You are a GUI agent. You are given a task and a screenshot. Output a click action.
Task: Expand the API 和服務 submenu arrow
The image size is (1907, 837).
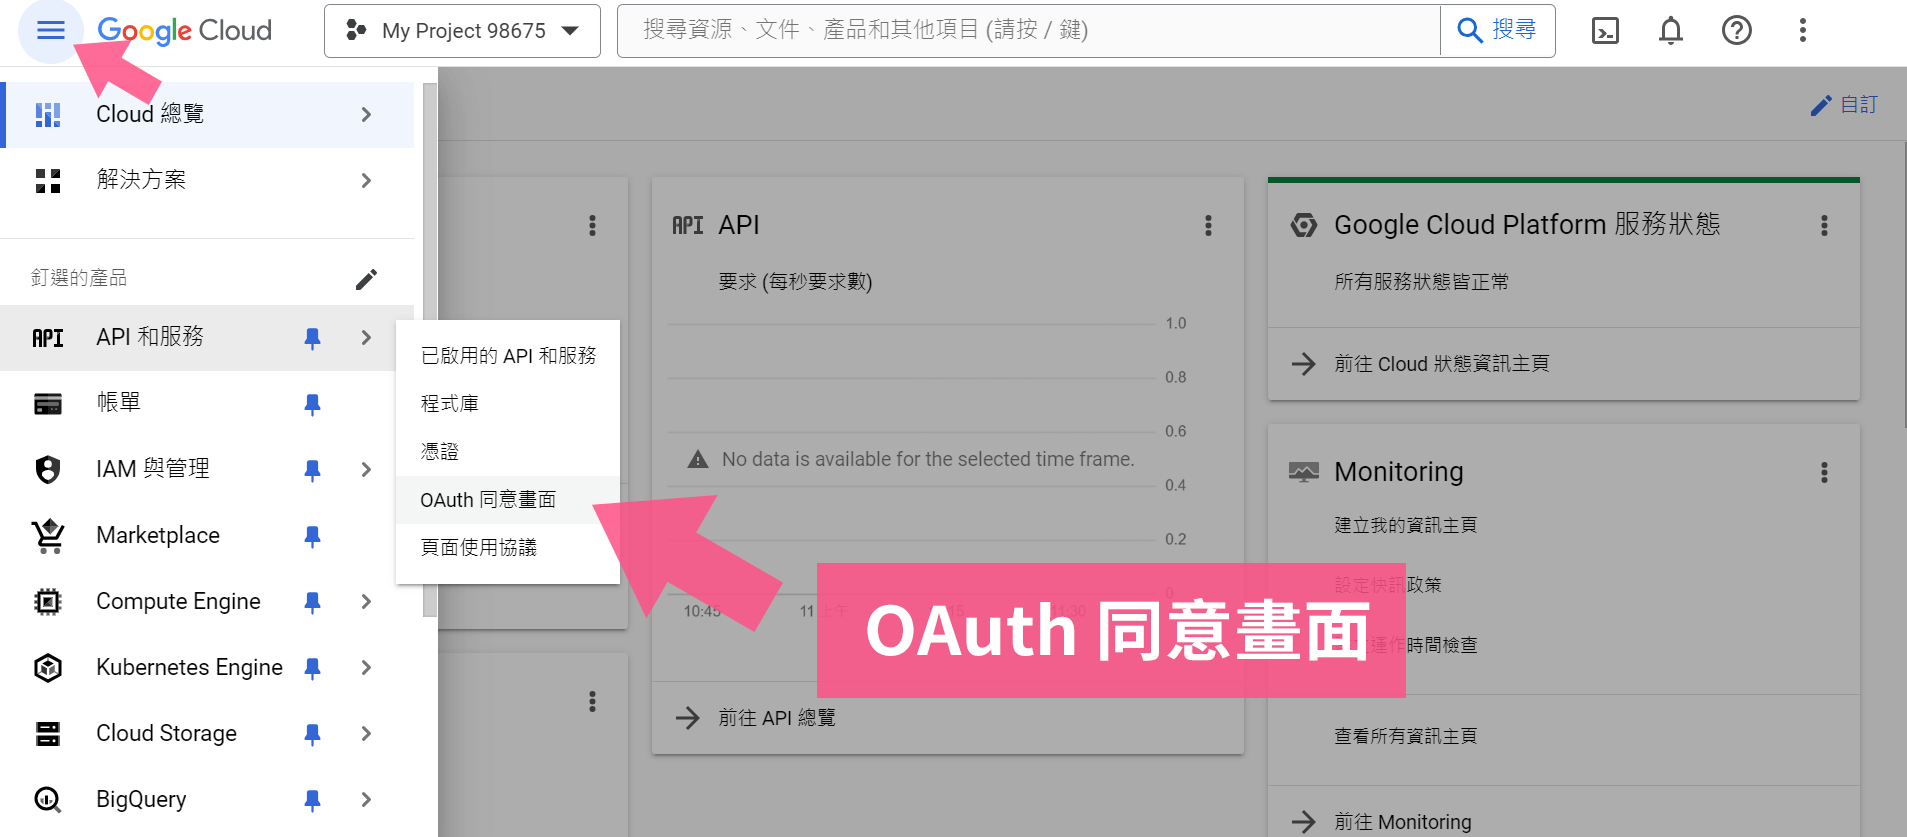tap(366, 338)
